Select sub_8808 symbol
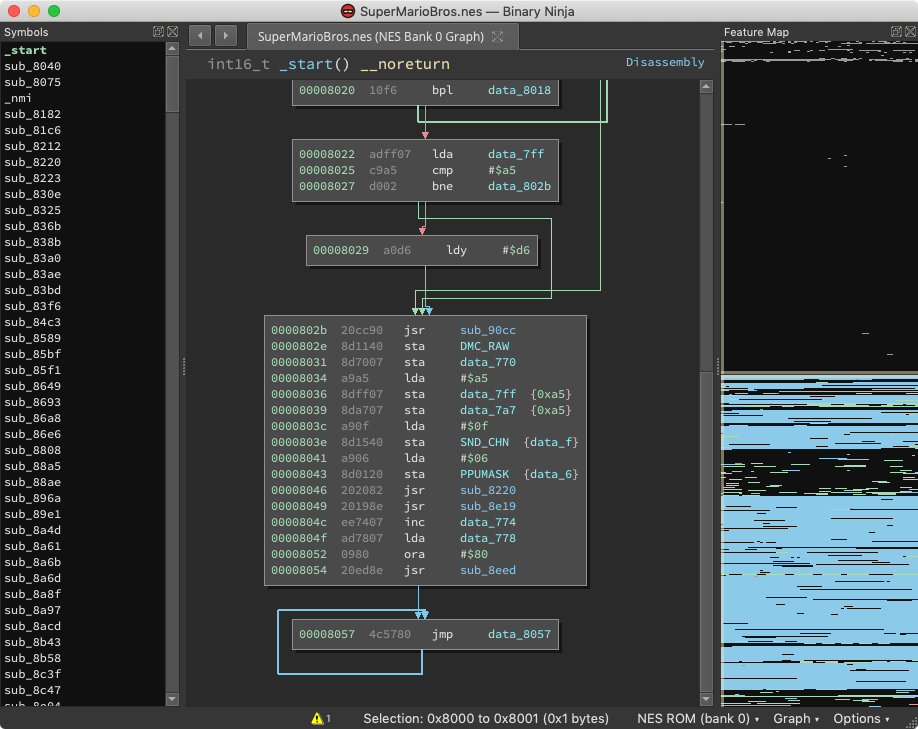Screen dimensions: 918x729 32,450
